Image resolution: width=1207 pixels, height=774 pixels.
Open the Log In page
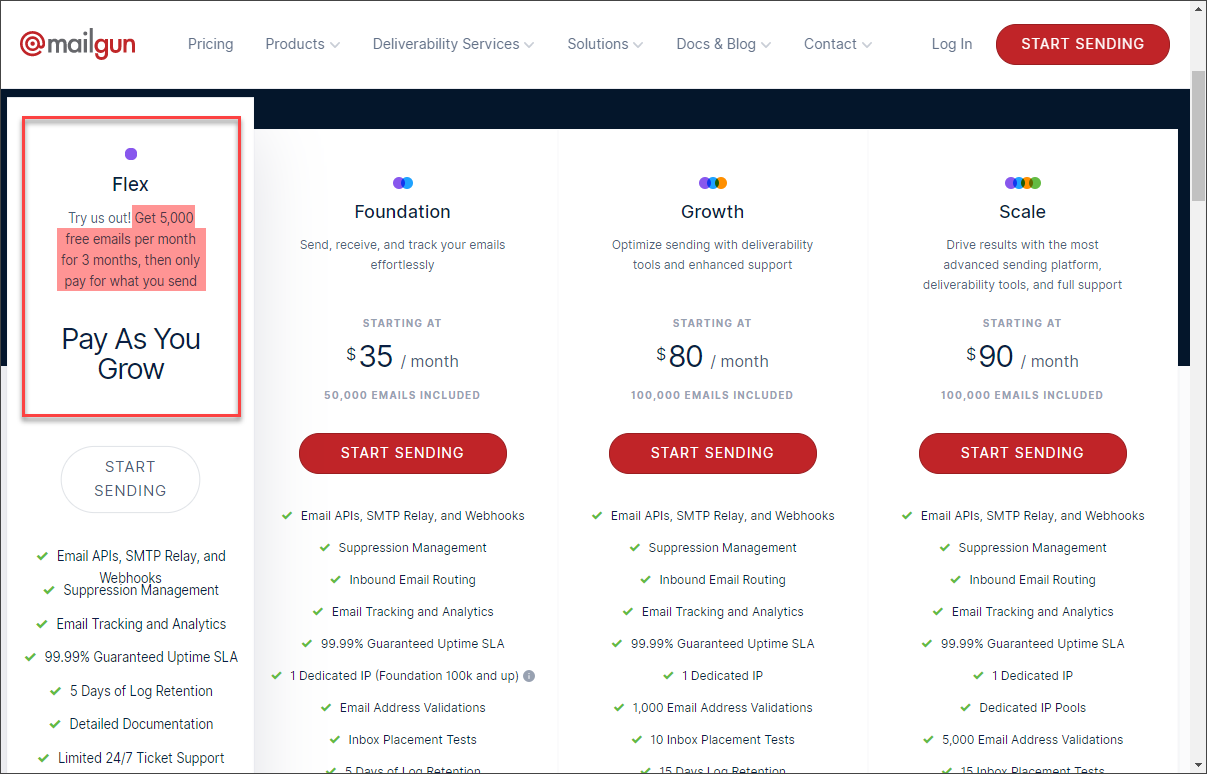click(952, 44)
